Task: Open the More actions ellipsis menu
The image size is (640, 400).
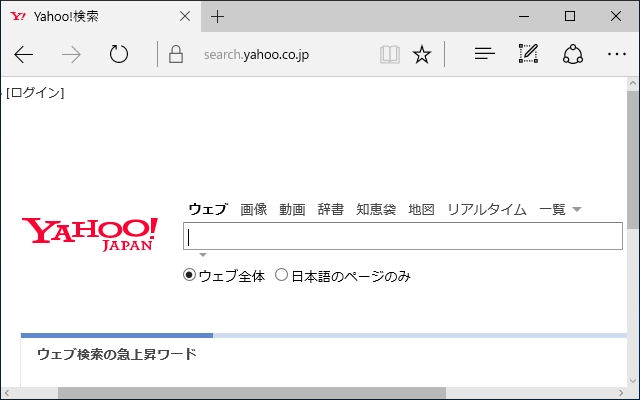Action: 617,54
